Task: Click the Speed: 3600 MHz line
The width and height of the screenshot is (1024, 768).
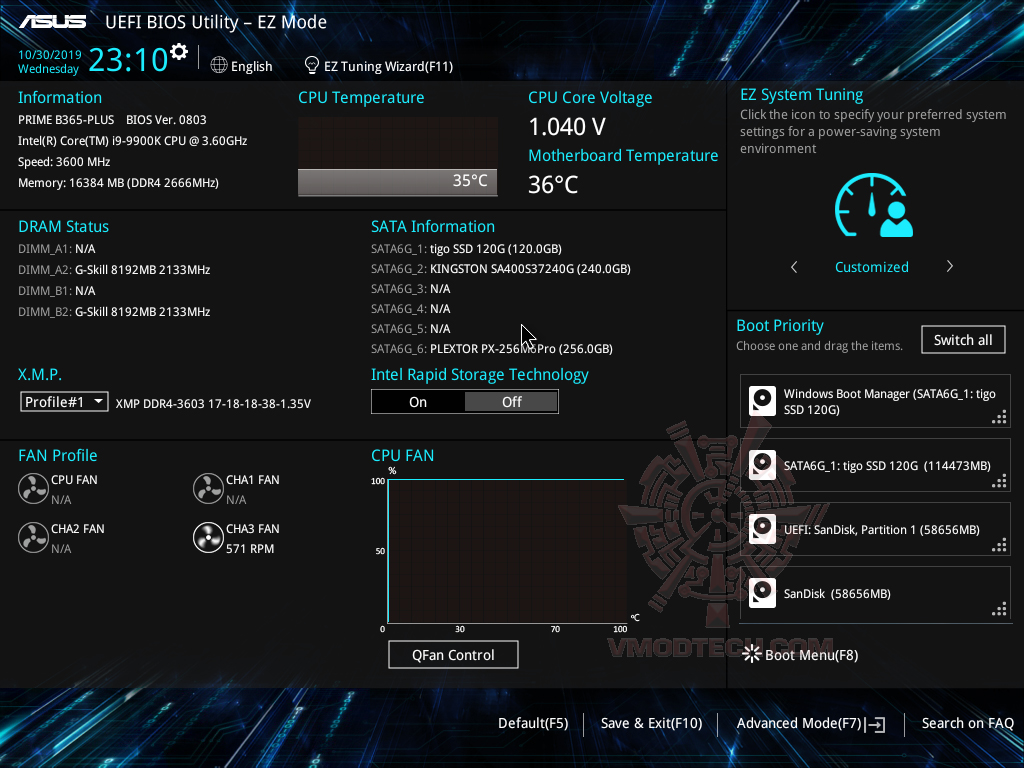Action: [64, 162]
